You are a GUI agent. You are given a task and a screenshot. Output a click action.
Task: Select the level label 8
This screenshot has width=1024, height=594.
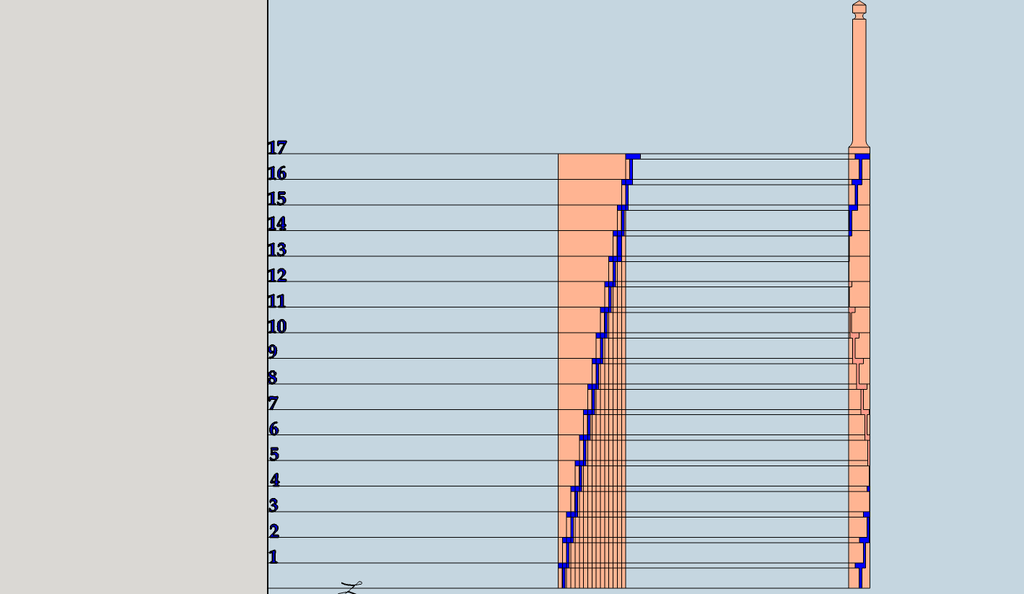coord(273,377)
